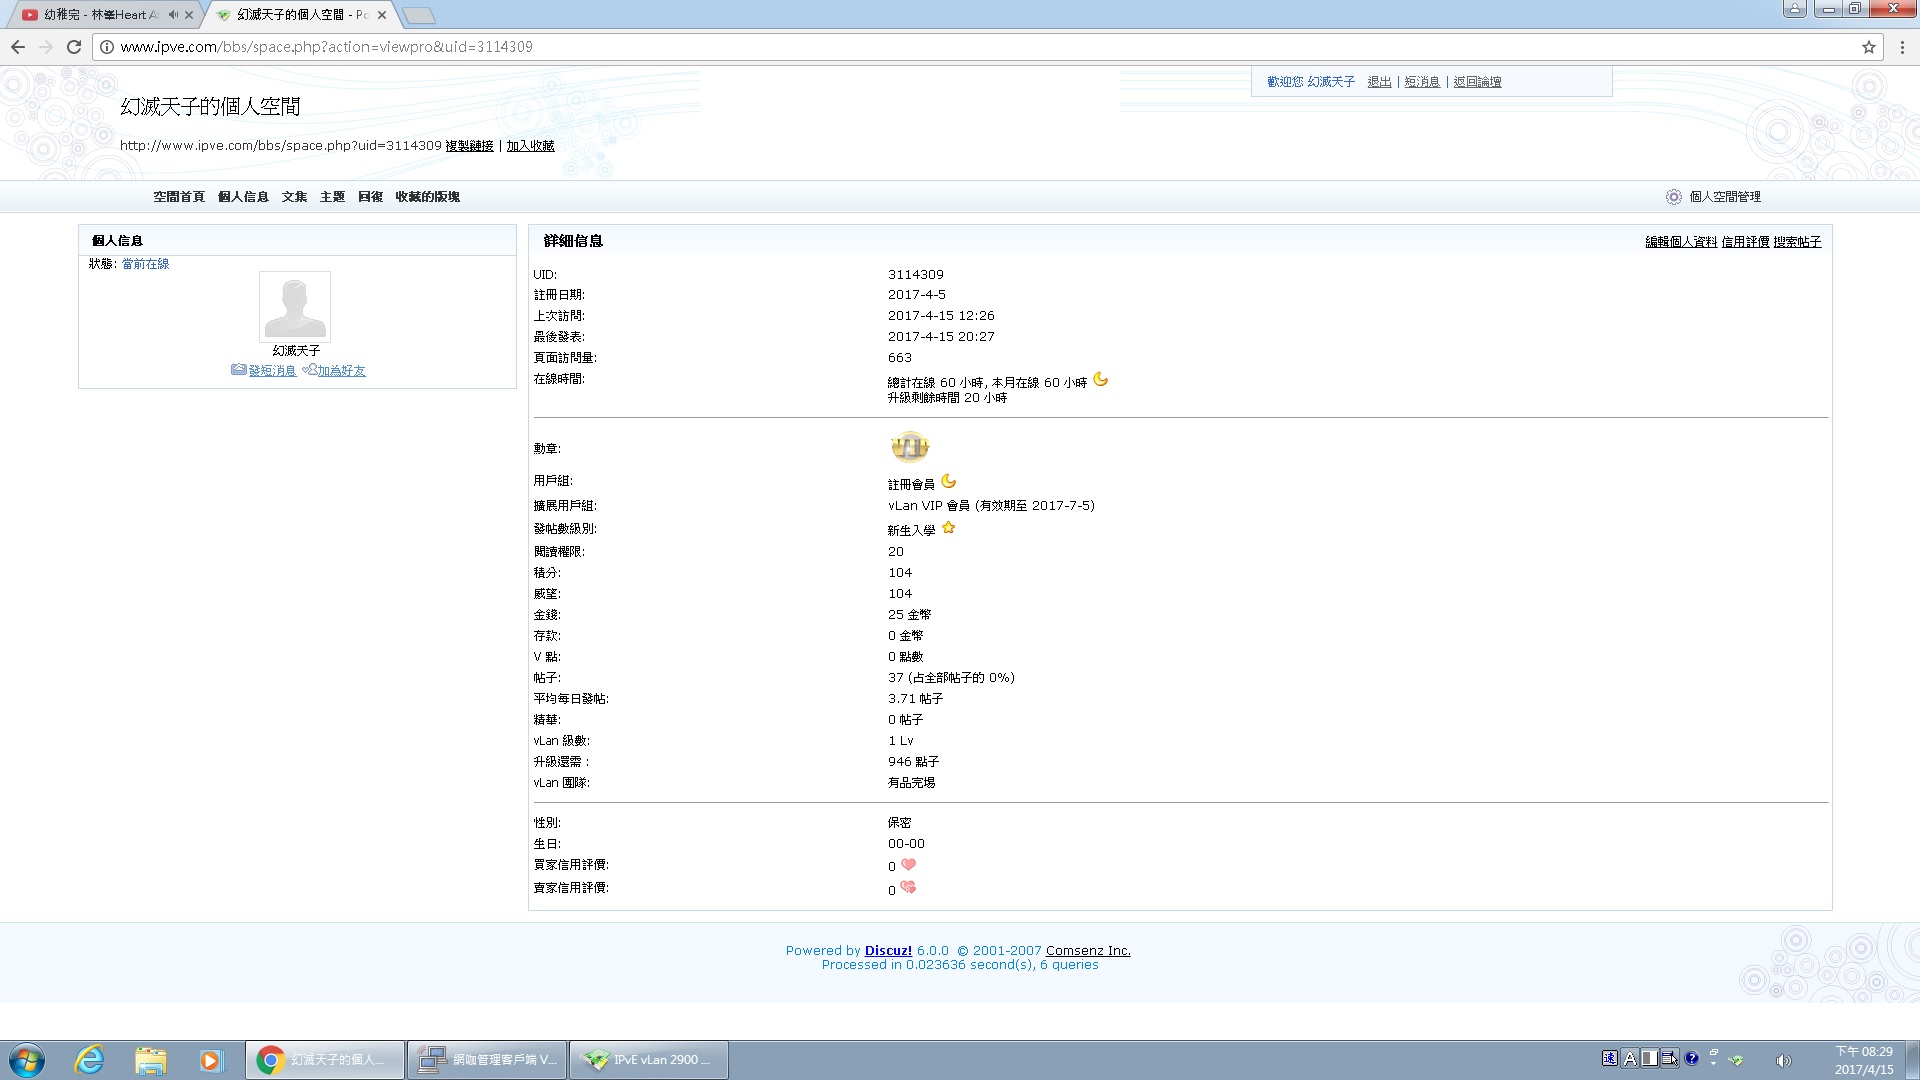Click the browser reload icon
Viewport: 1920px width, 1080px height.
coord(73,47)
